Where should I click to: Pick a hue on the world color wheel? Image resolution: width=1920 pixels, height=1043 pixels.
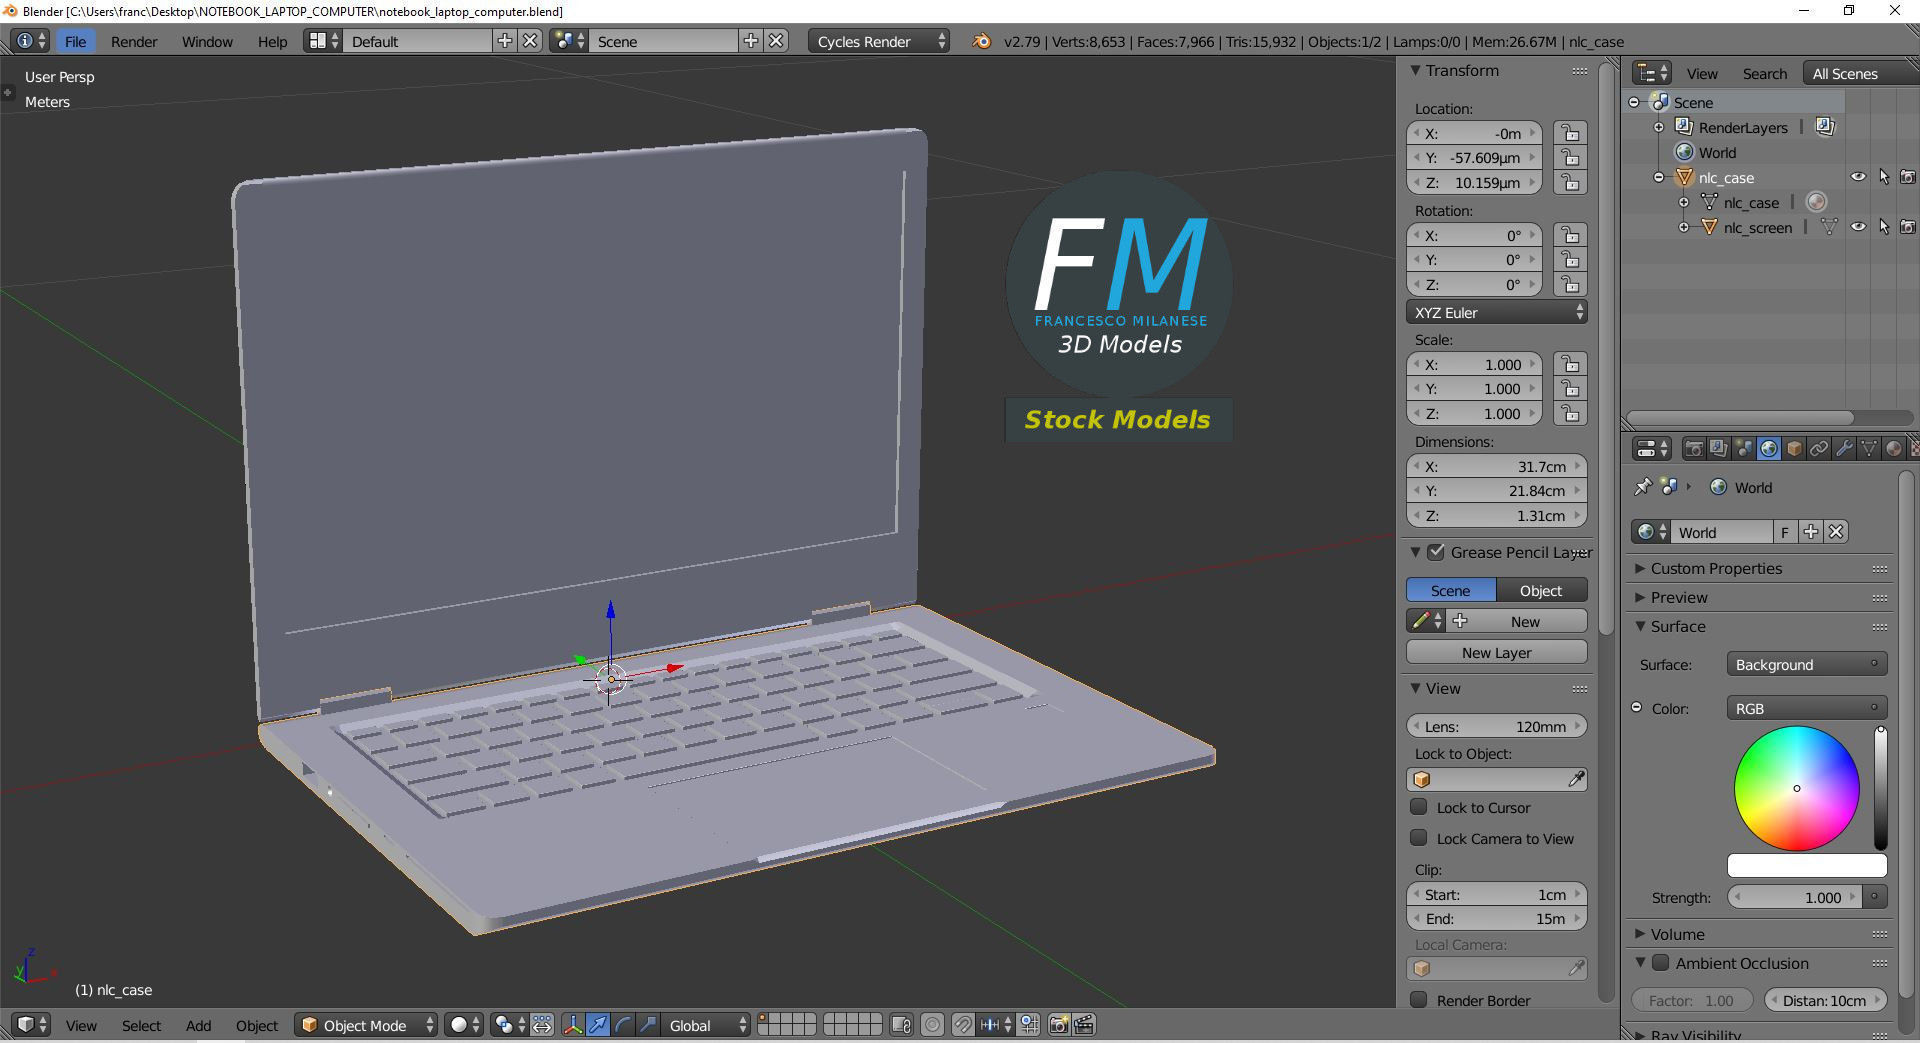(1796, 788)
